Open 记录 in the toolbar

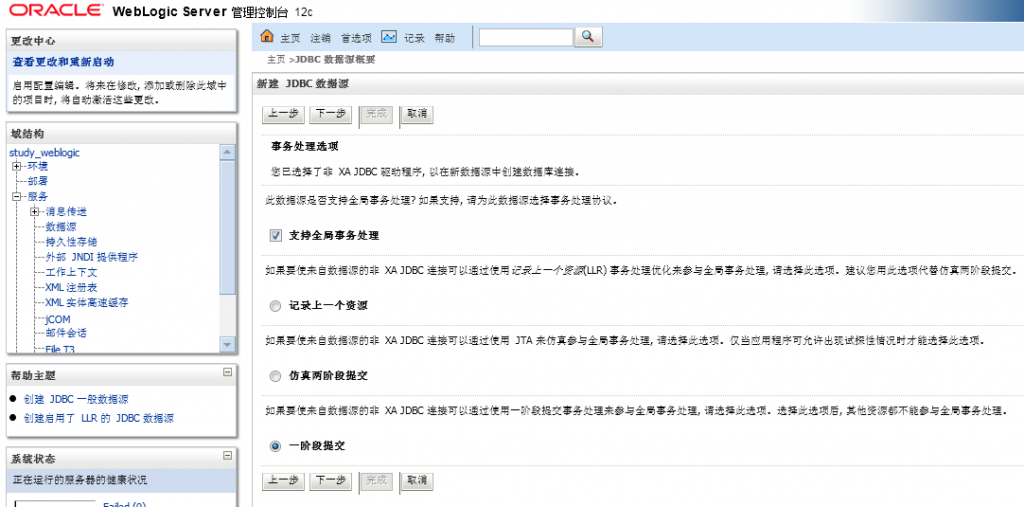pos(414,38)
